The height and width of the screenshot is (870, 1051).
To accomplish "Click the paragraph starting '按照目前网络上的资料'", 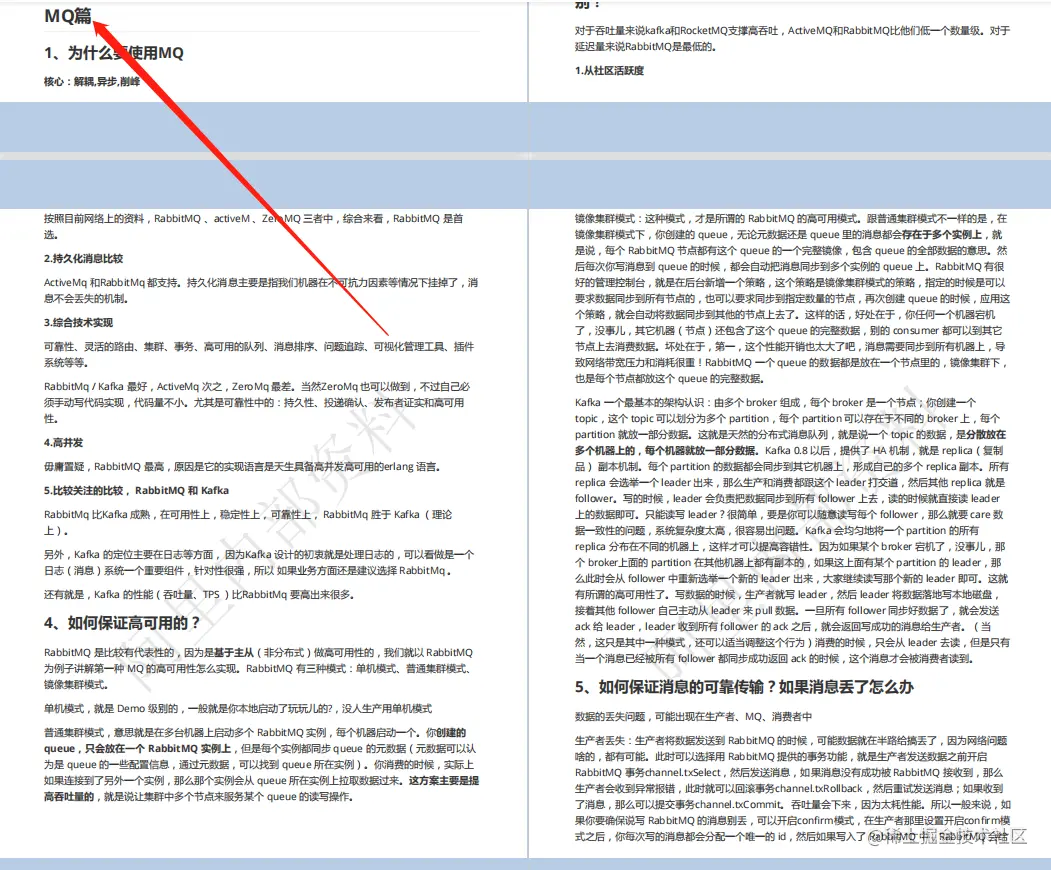I will coord(253,227).
